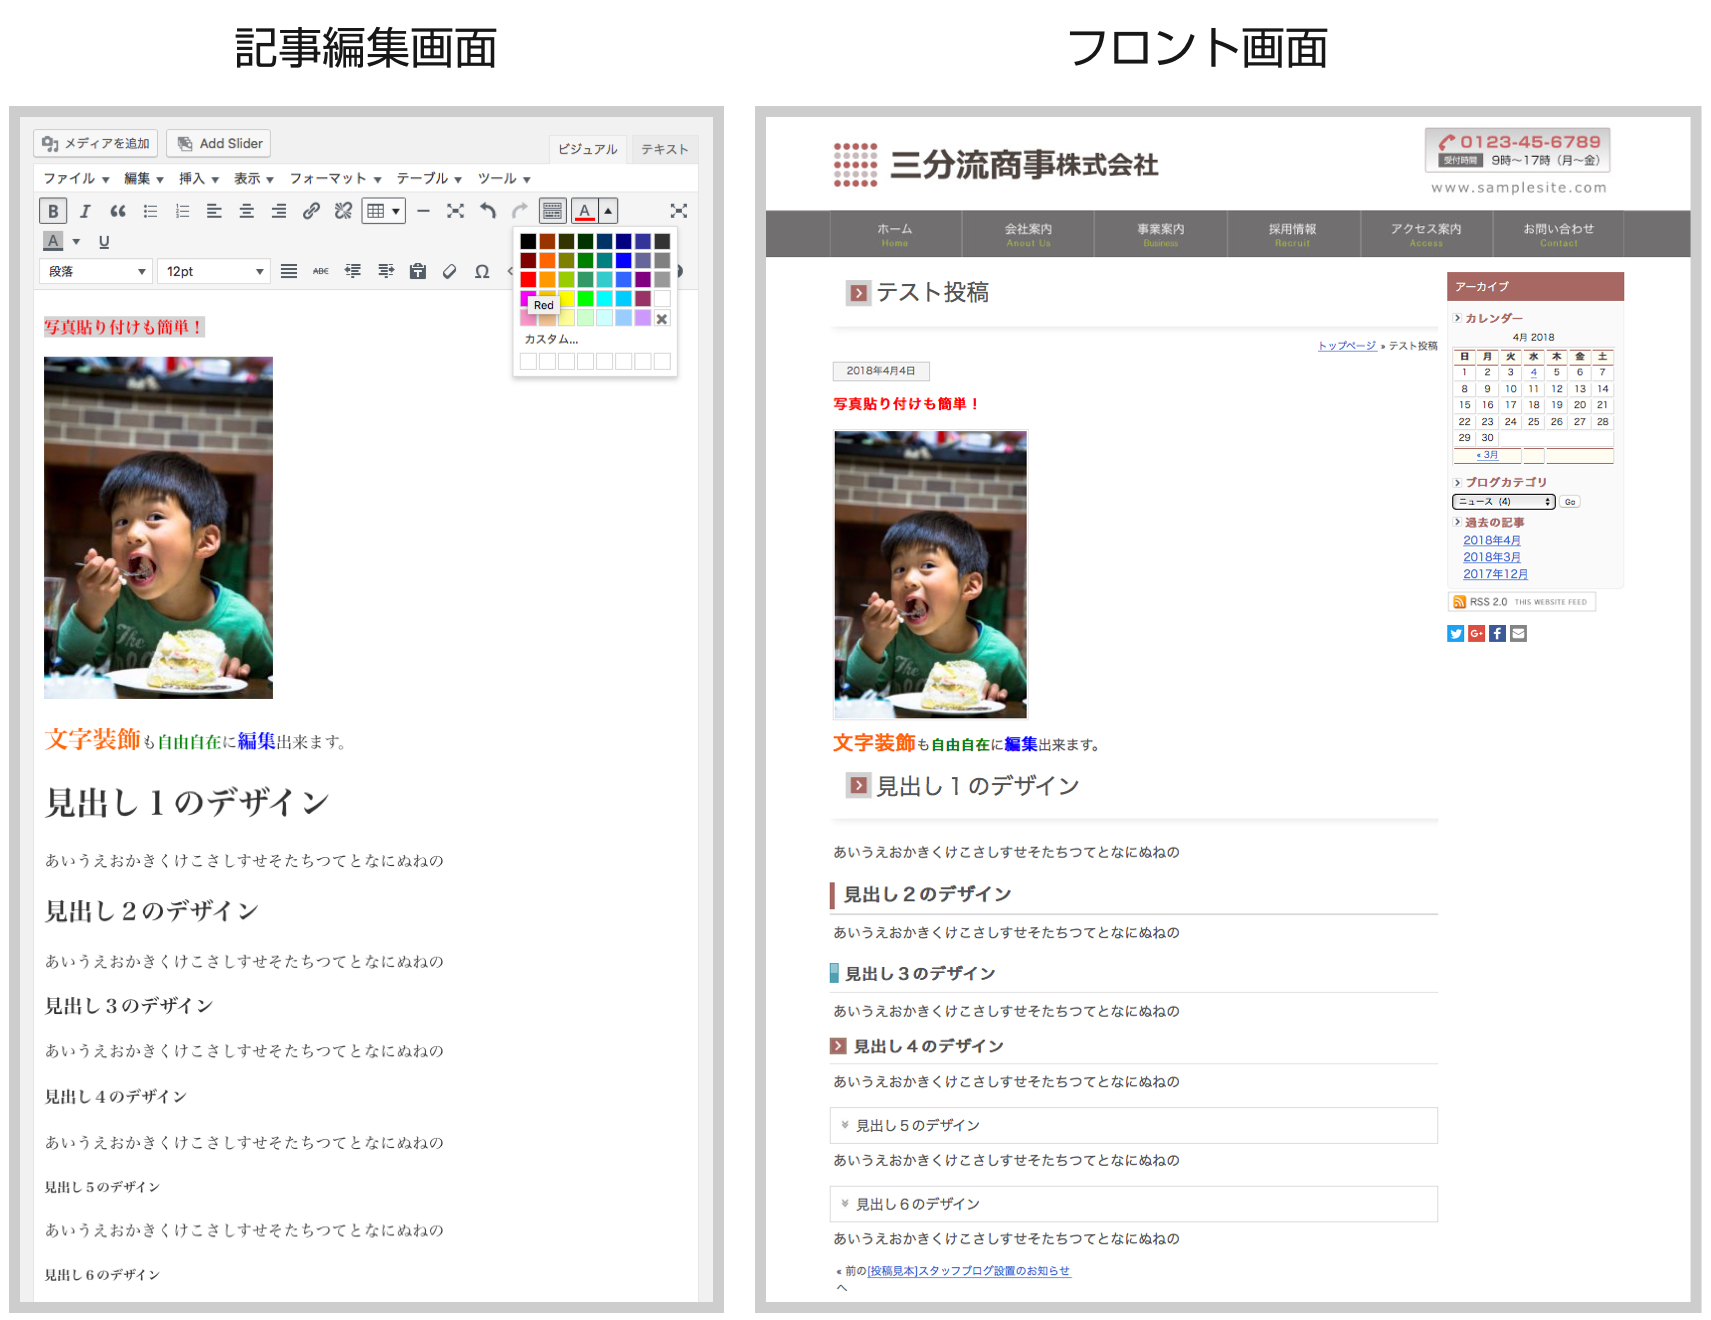Open 採用情報 in site navigation
This screenshot has height=1320, width=1711.
point(1292,234)
